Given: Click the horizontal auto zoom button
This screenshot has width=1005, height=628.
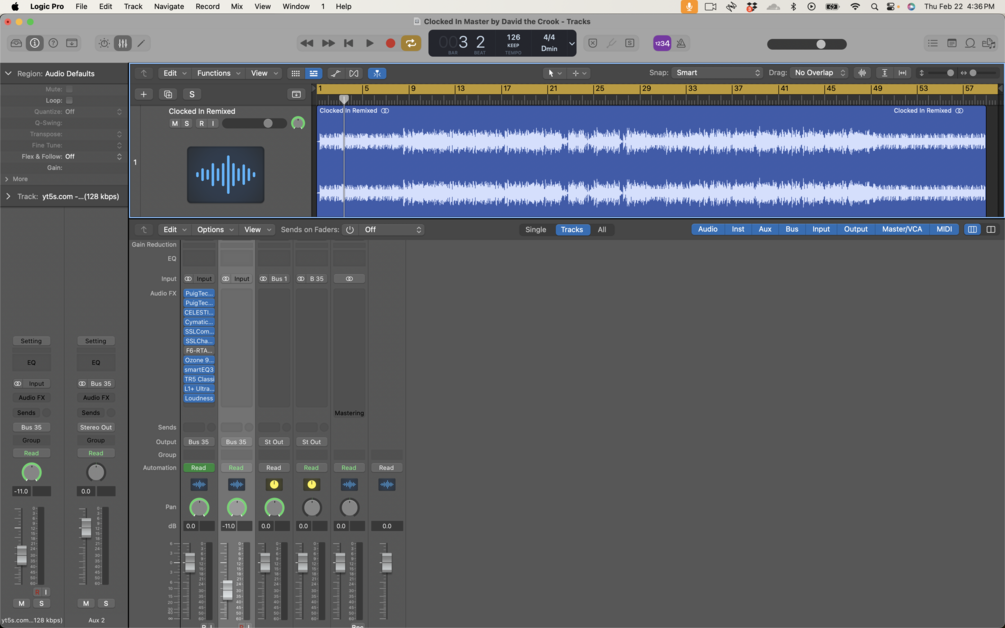Looking at the screenshot, I should (902, 72).
